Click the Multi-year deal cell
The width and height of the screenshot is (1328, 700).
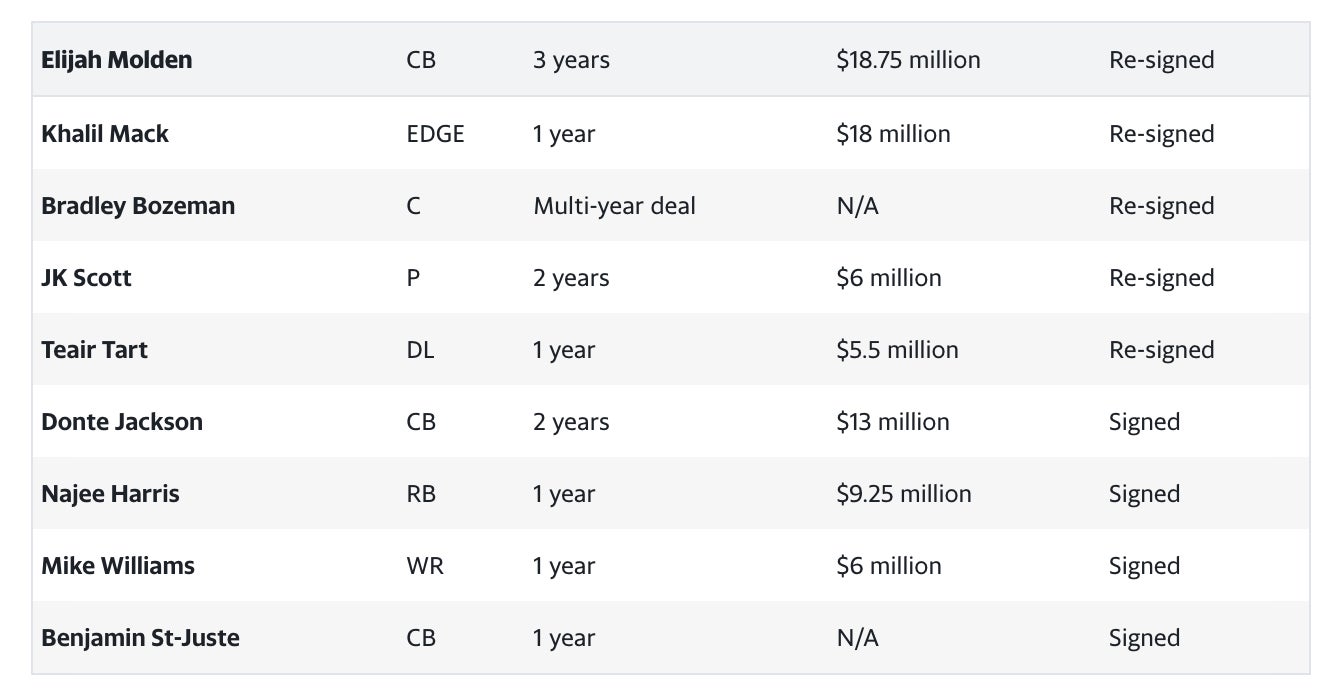coord(614,206)
